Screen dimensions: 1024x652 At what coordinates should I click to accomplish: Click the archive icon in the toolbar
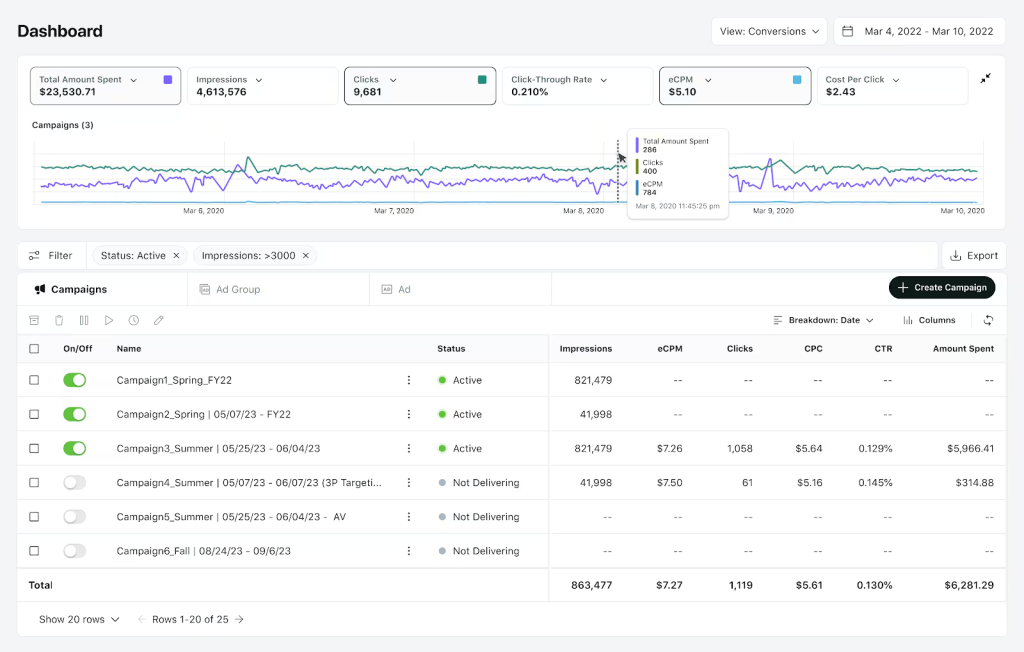pyautogui.click(x=34, y=320)
